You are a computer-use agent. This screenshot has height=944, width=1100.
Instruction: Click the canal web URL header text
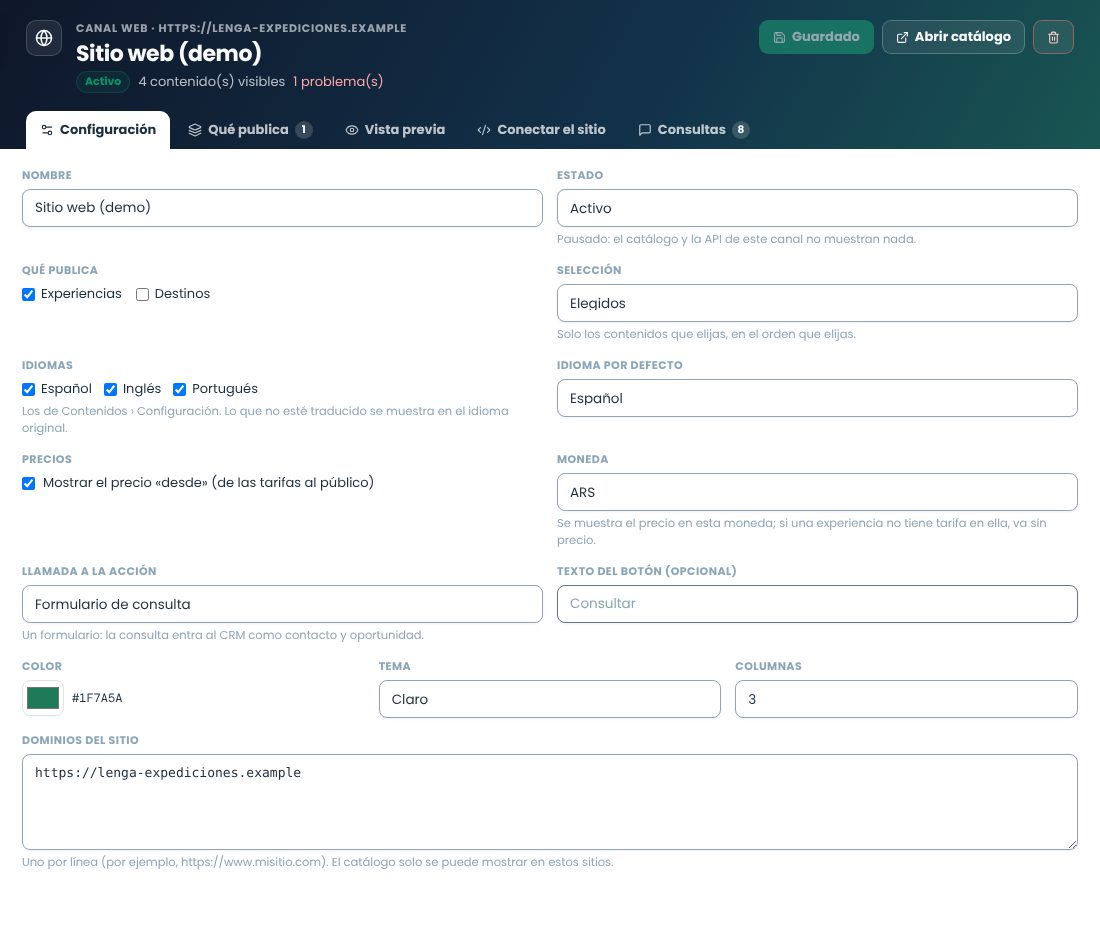(x=241, y=28)
